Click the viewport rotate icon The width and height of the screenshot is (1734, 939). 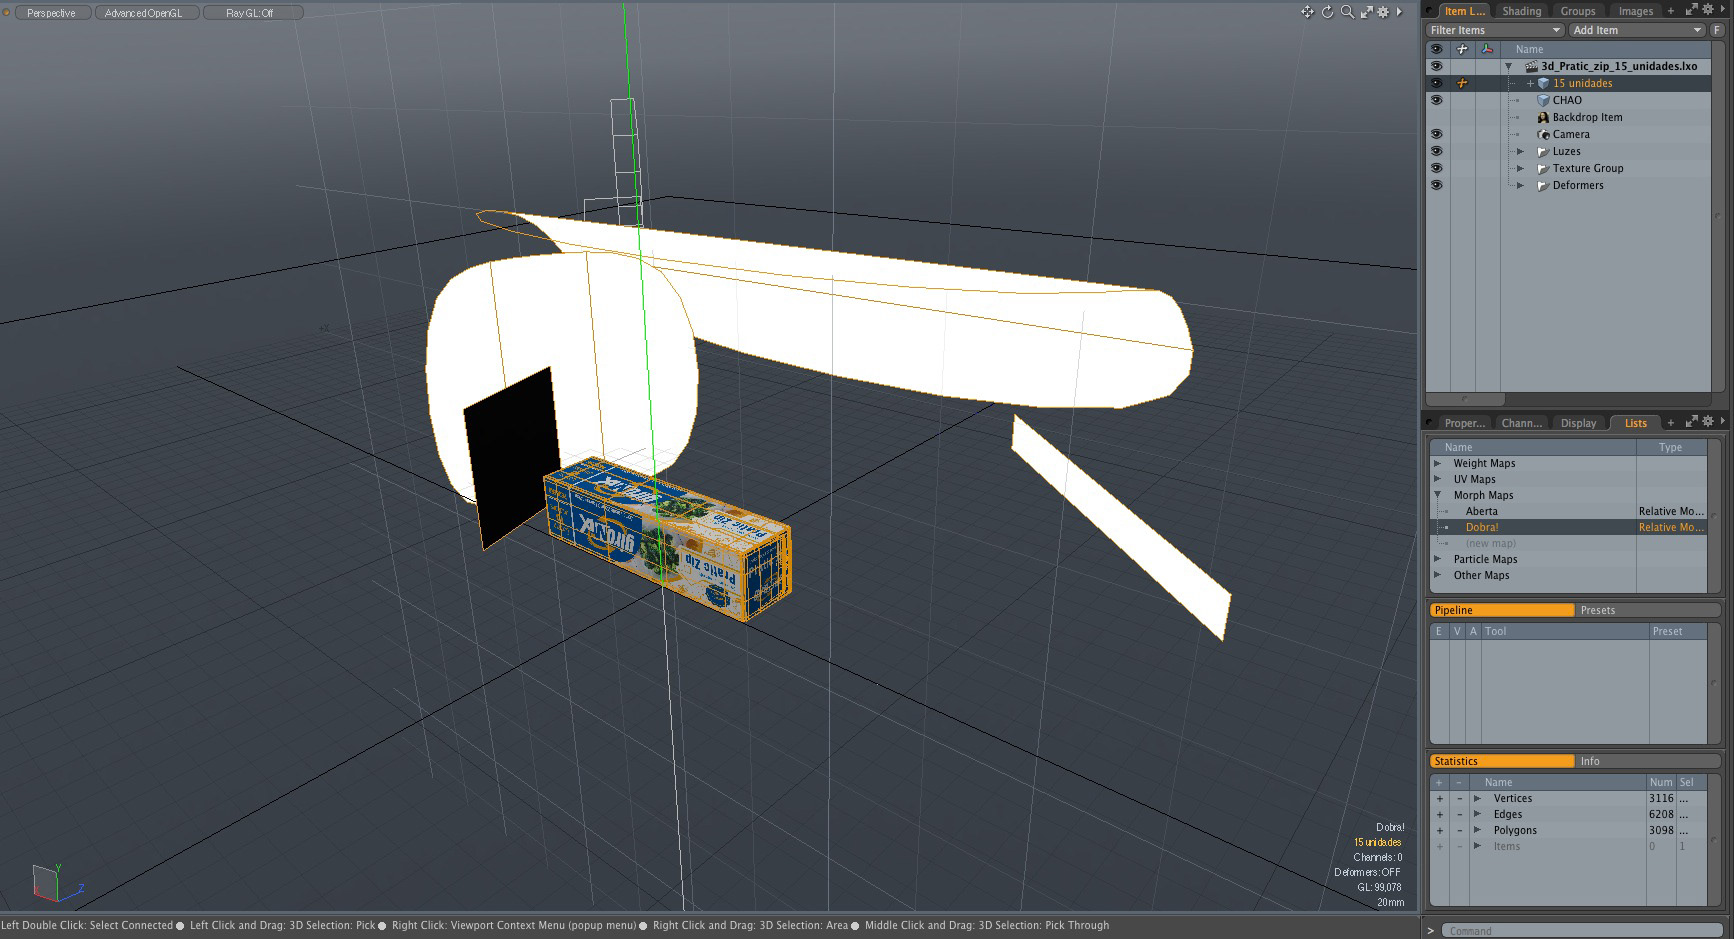1327,12
